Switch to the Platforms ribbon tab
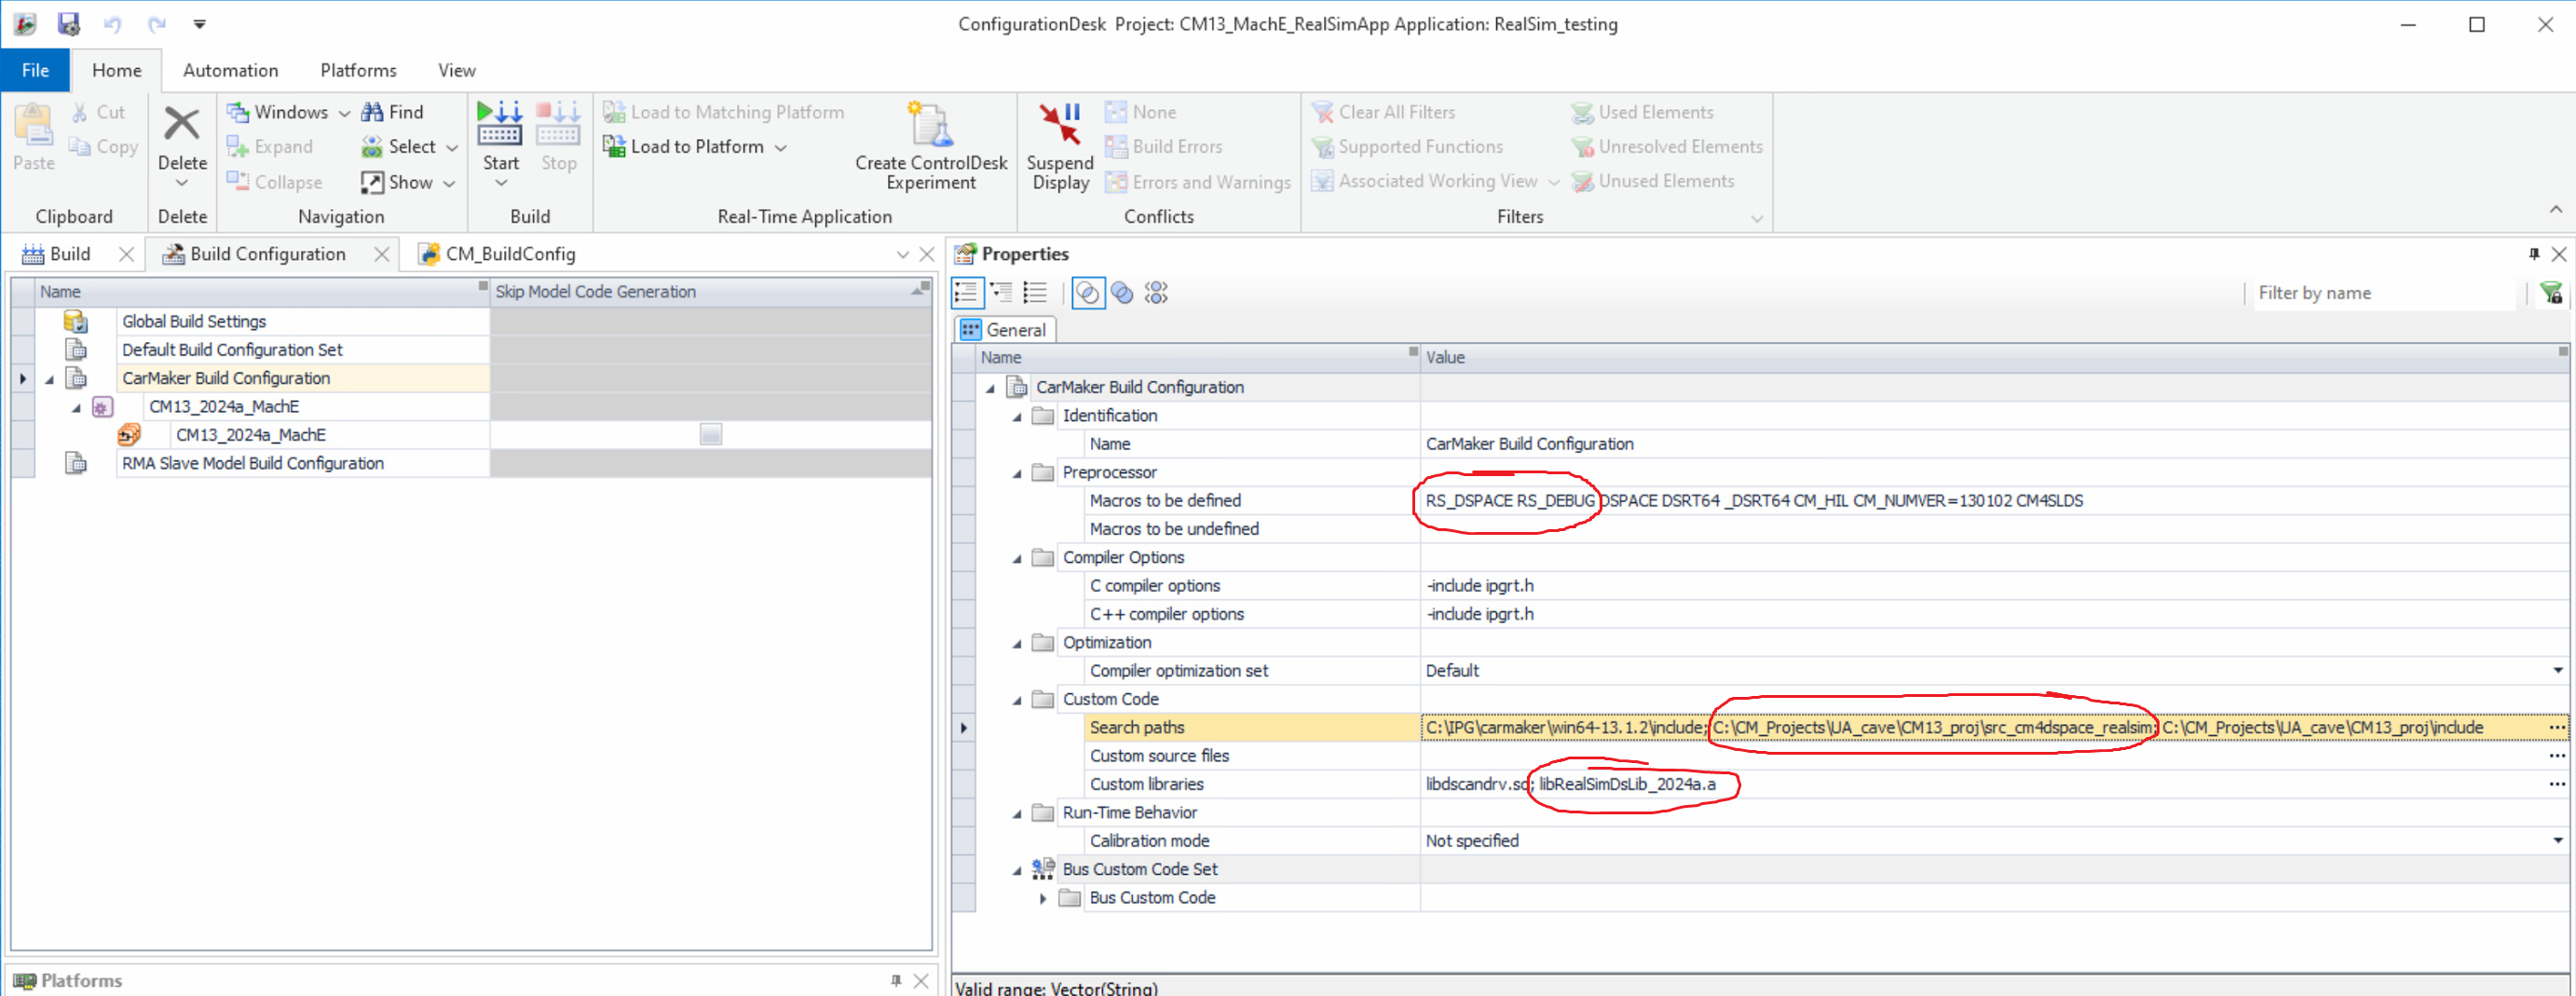2576x996 pixels. click(358, 70)
